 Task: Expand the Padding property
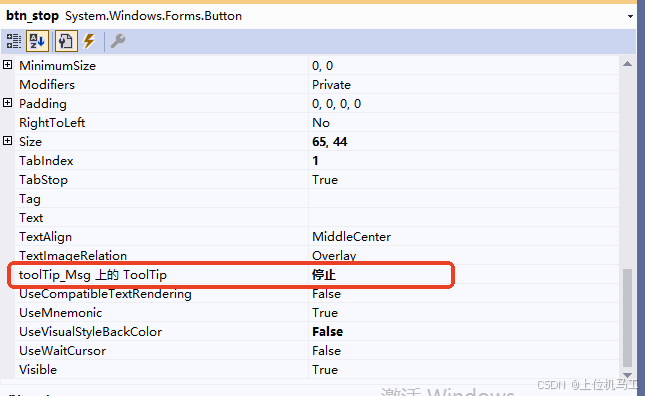(7, 103)
